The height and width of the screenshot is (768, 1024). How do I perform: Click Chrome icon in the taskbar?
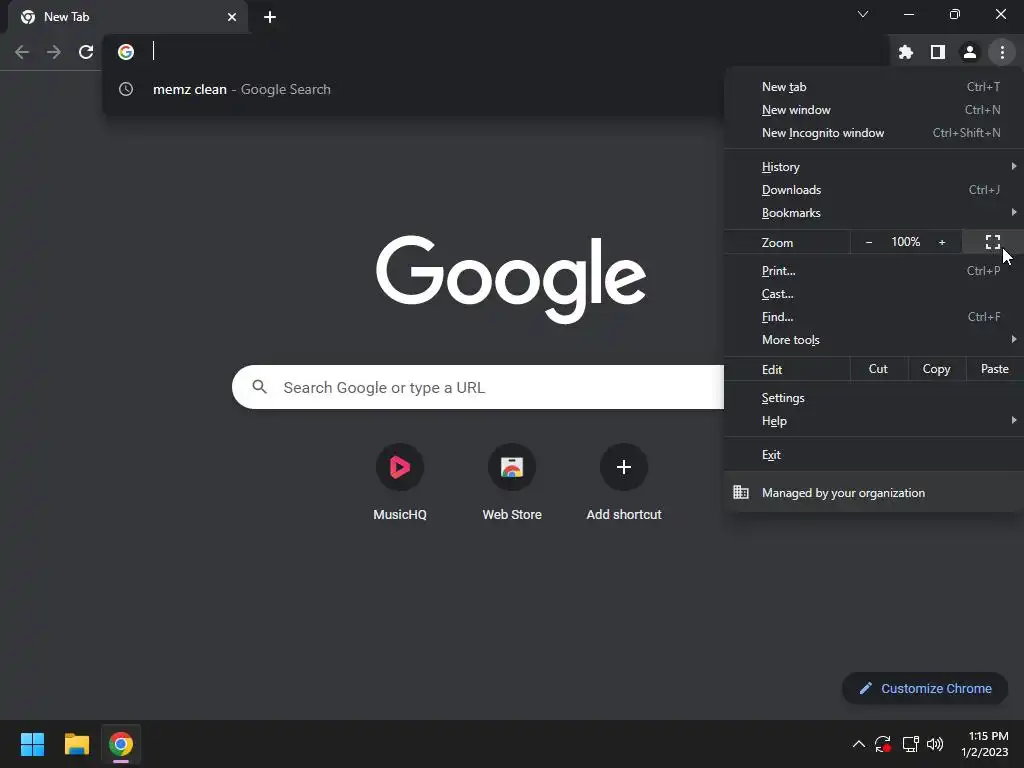point(121,744)
